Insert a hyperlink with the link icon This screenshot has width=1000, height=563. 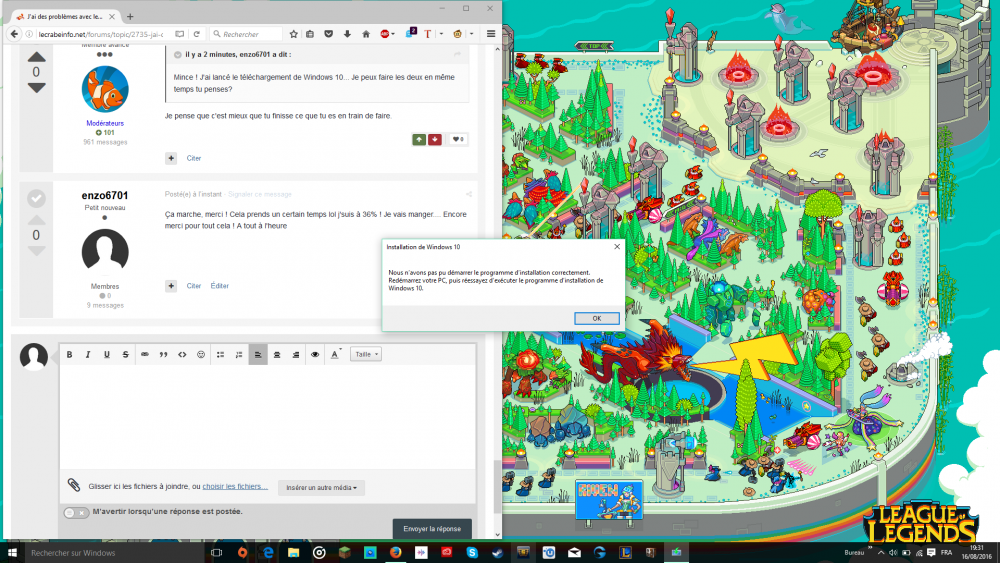[x=145, y=355]
